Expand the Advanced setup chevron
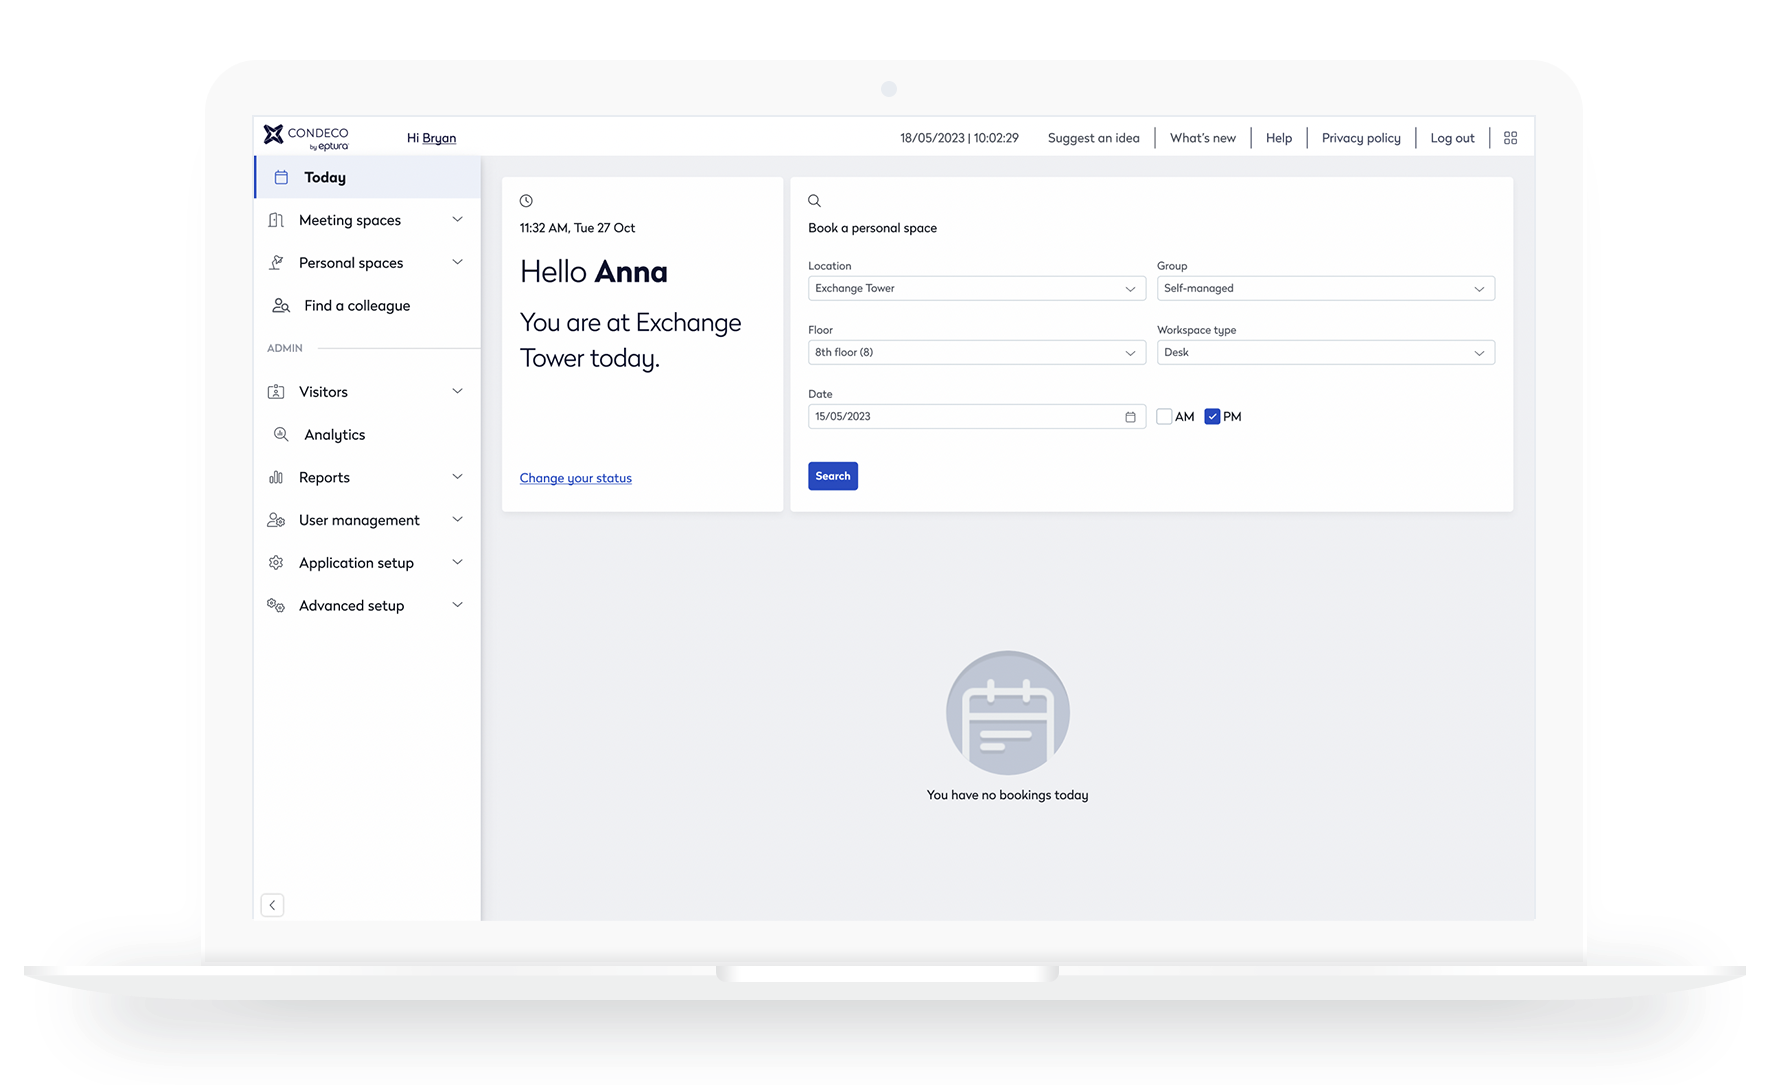1778x1085 pixels. click(x=457, y=605)
